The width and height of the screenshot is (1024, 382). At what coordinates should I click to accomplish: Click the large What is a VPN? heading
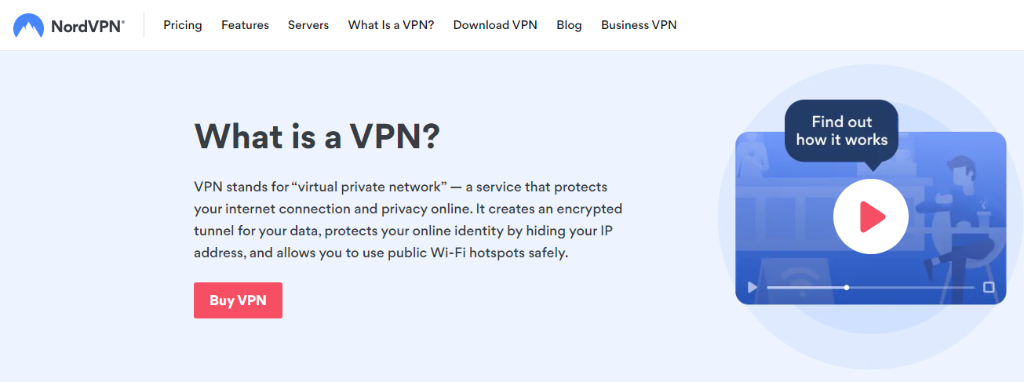(x=317, y=136)
